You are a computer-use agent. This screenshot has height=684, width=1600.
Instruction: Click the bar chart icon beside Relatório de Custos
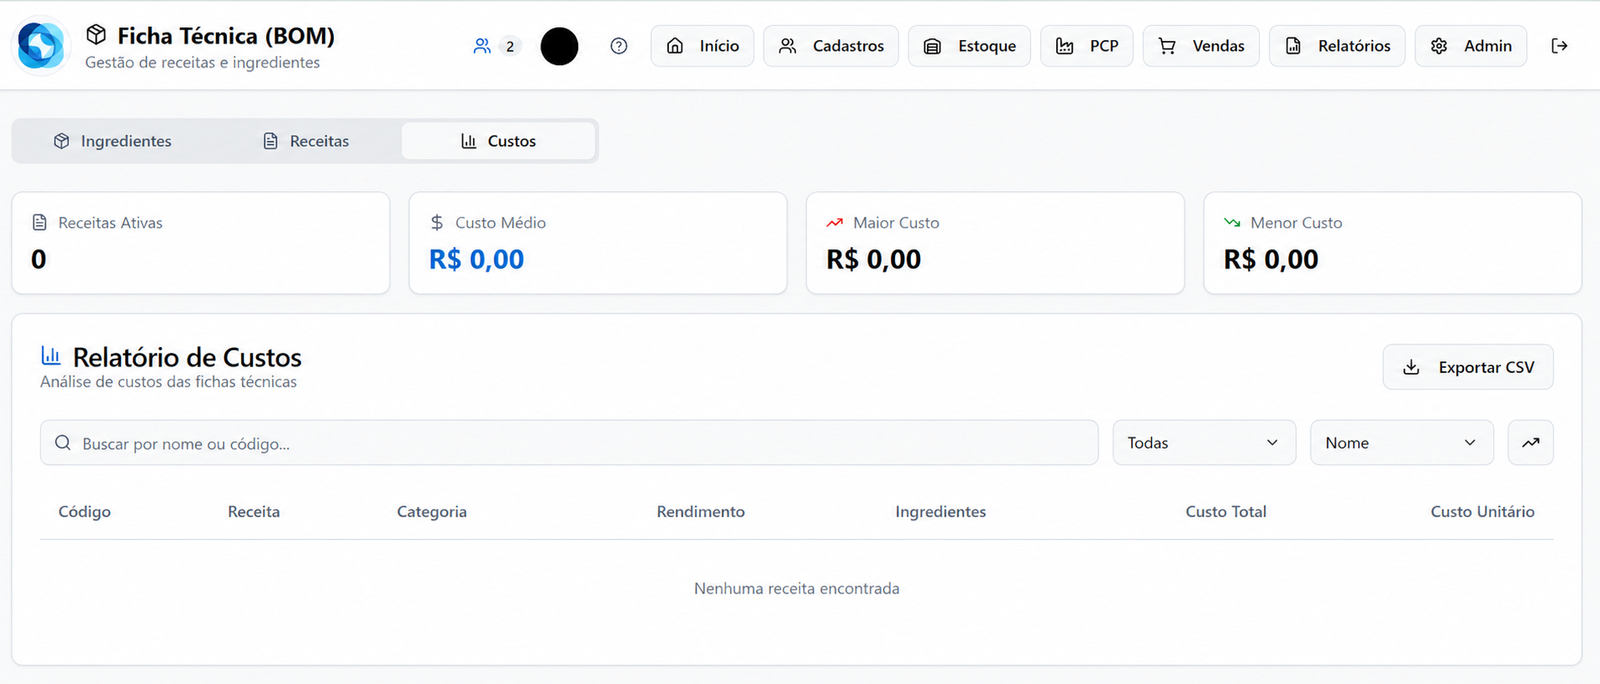(x=51, y=355)
